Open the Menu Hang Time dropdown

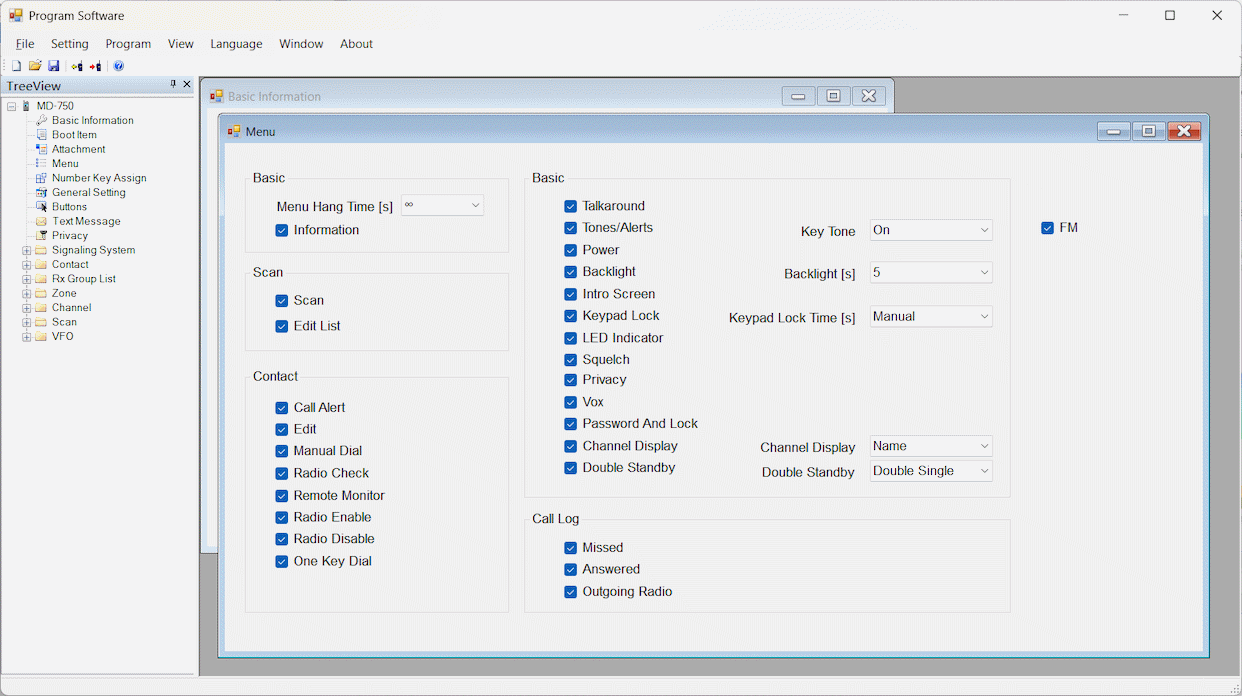pyautogui.click(x=442, y=205)
